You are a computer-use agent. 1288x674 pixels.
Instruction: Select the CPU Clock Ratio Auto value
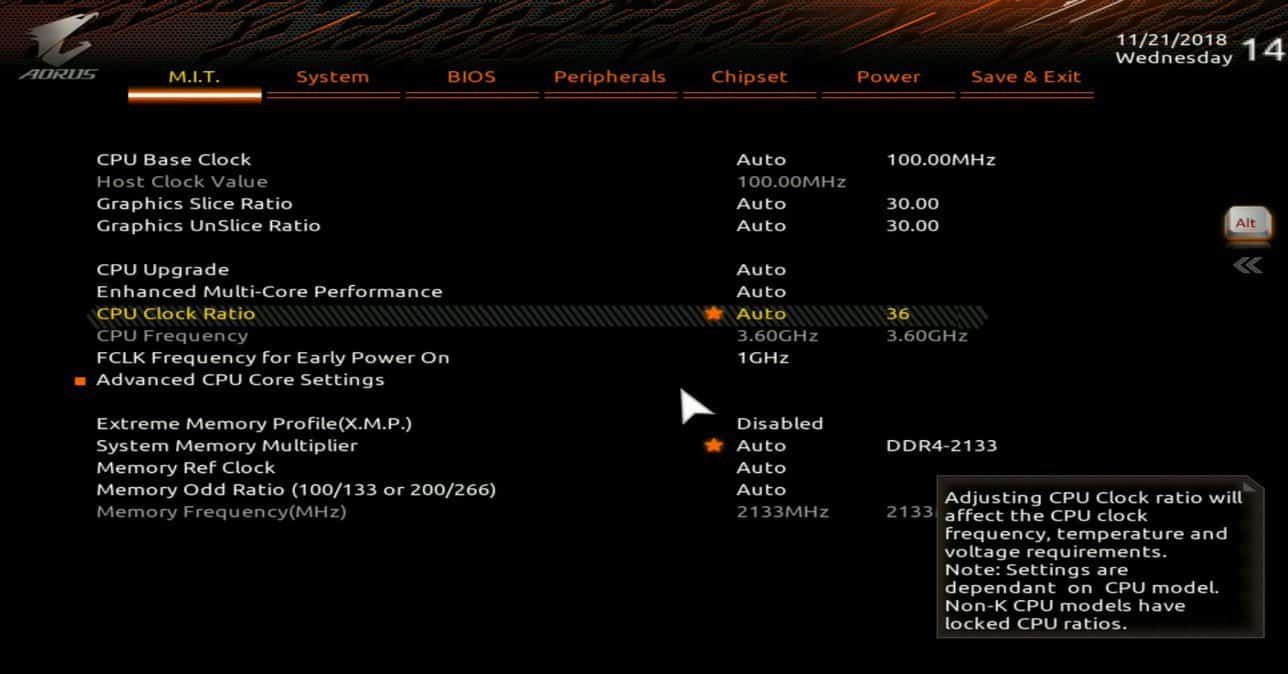761,314
